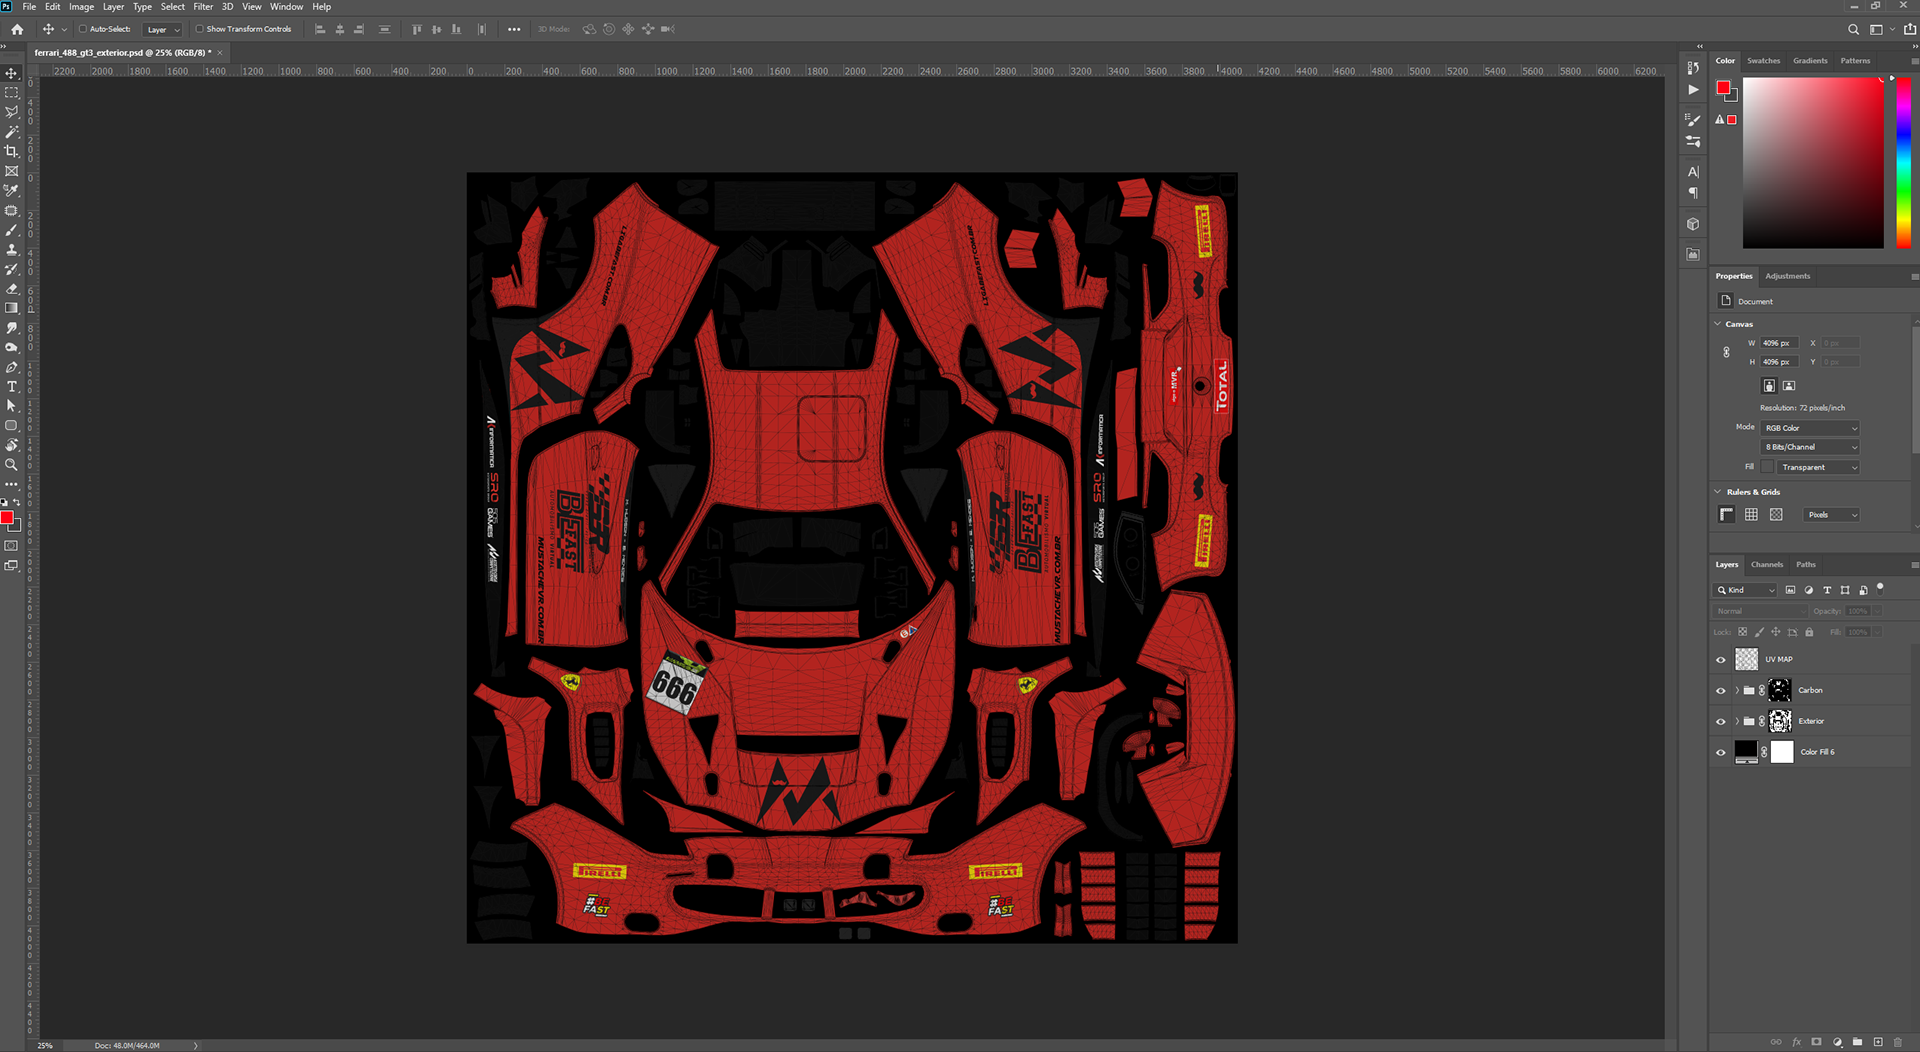Viewport: 1920px width, 1052px height.
Task: Open the Character panel icon
Action: 1693,171
